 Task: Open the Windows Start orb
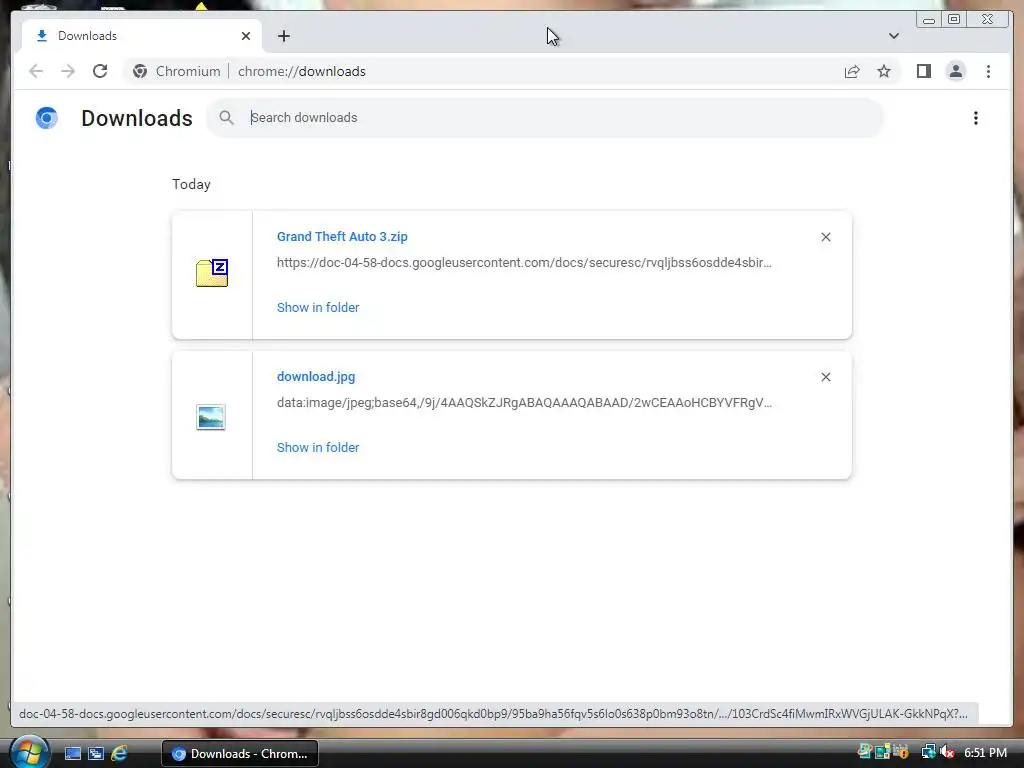(x=29, y=752)
